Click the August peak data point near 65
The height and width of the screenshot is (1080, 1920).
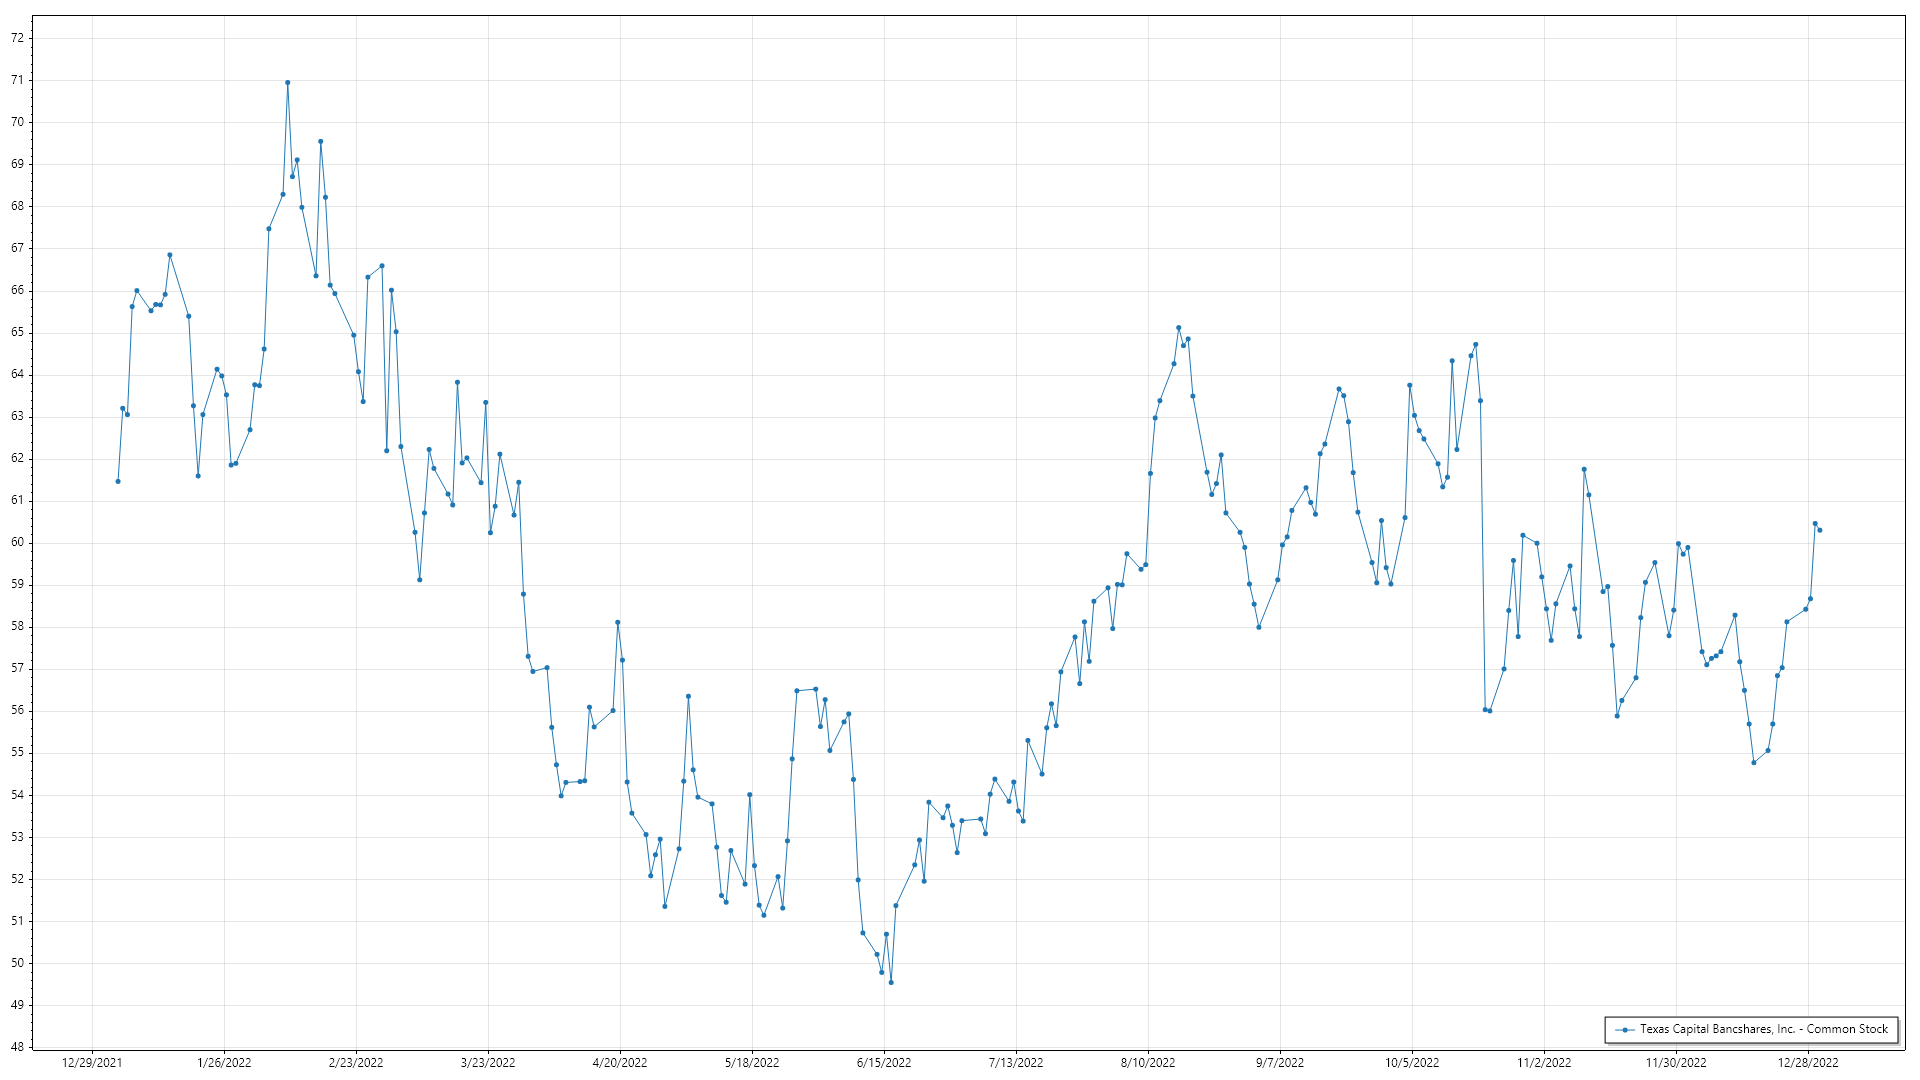(x=1178, y=328)
